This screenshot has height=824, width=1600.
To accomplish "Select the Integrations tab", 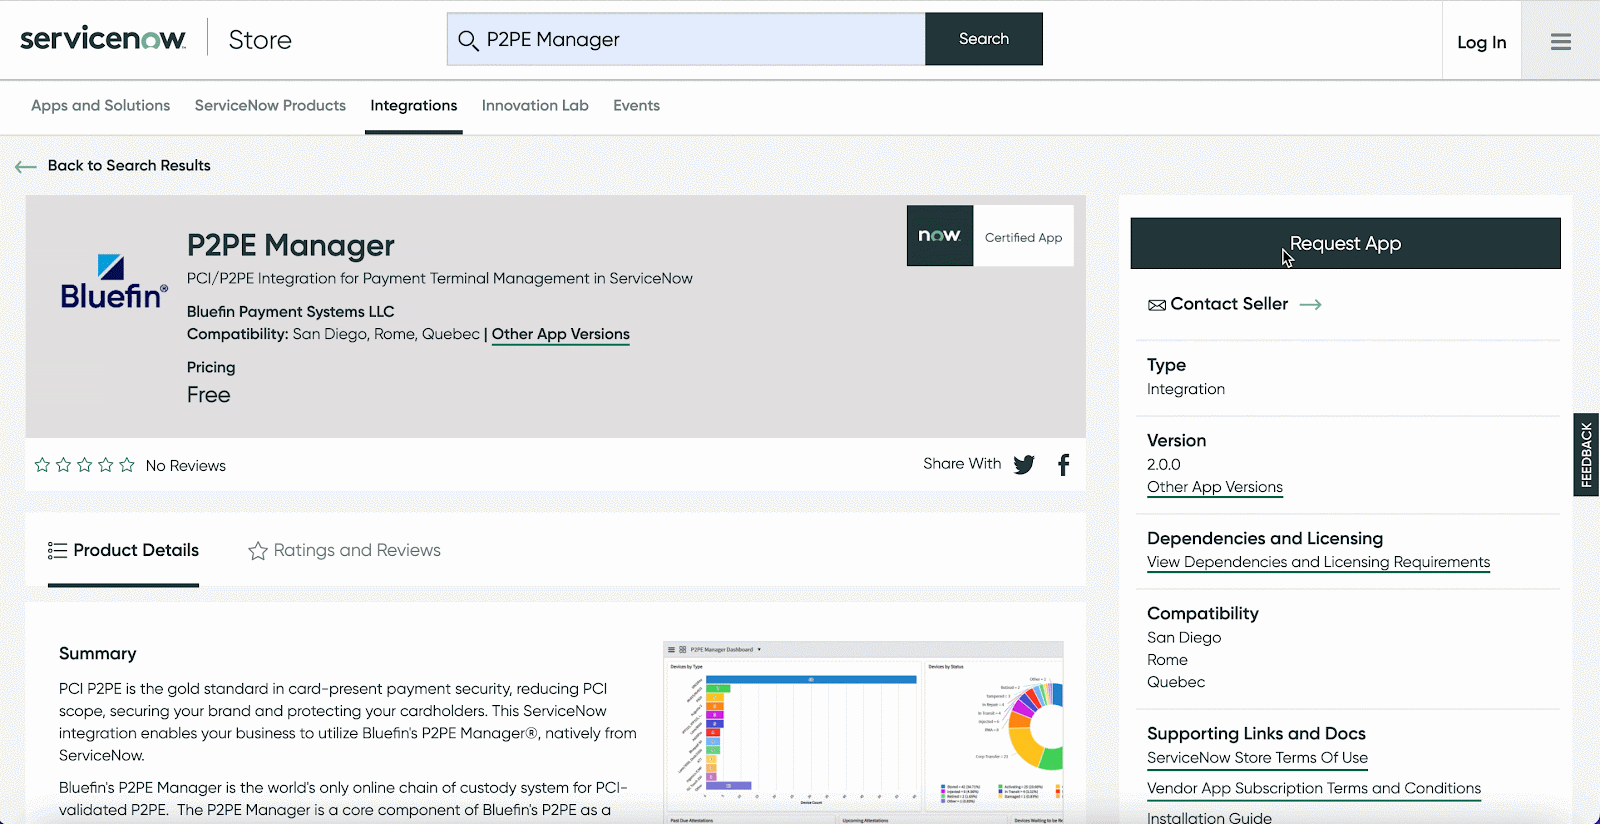I will (414, 105).
